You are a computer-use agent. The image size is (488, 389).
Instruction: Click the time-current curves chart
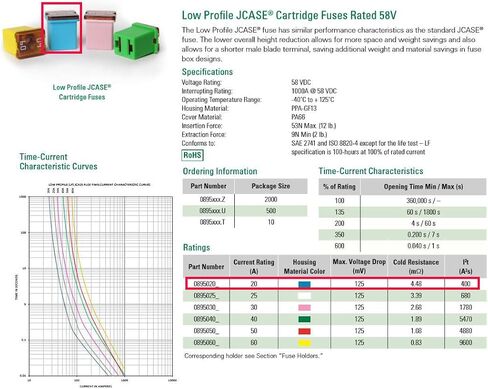click(97, 285)
